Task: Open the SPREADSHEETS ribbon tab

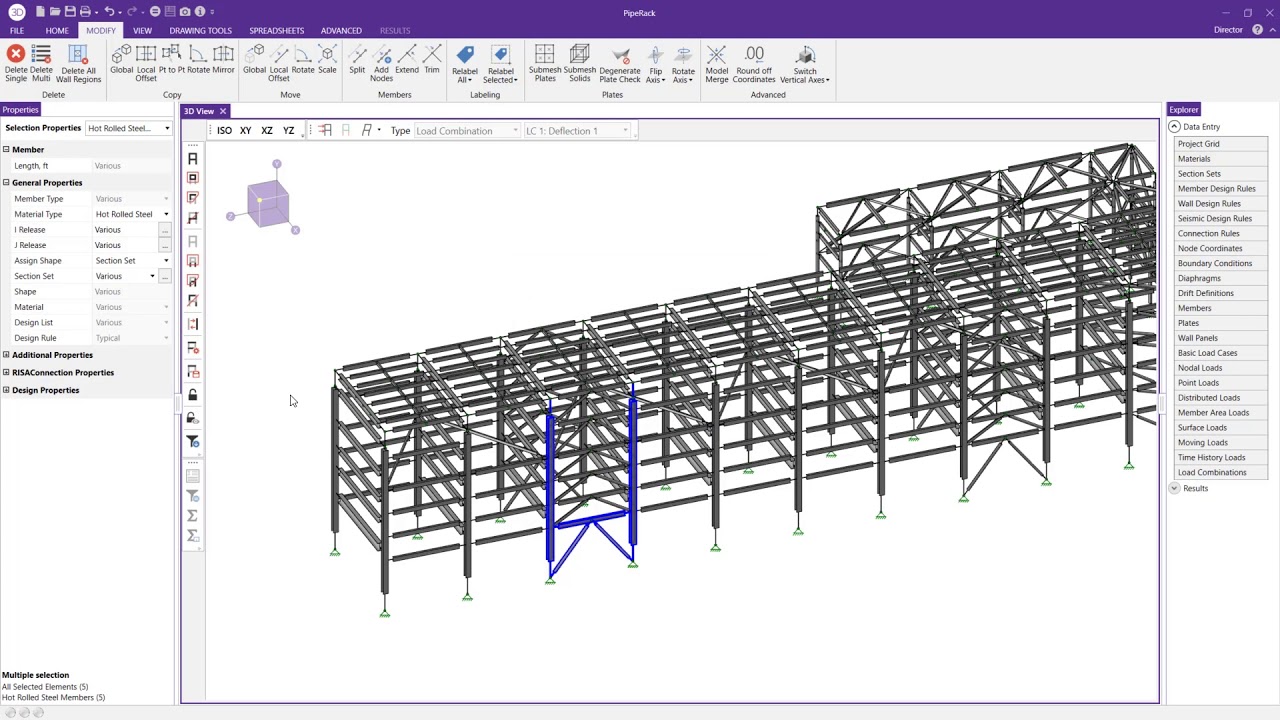Action: [x=276, y=31]
